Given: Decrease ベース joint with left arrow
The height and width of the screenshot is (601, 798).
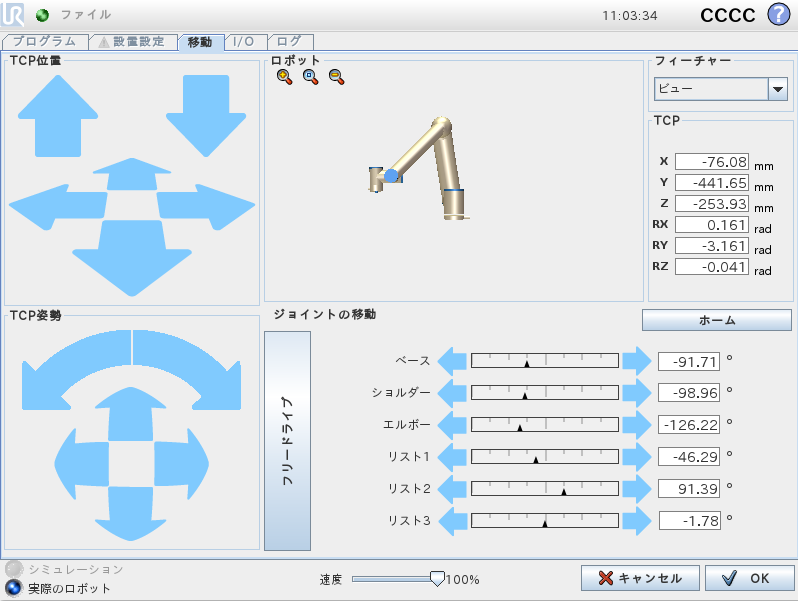Looking at the screenshot, I should tap(452, 361).
